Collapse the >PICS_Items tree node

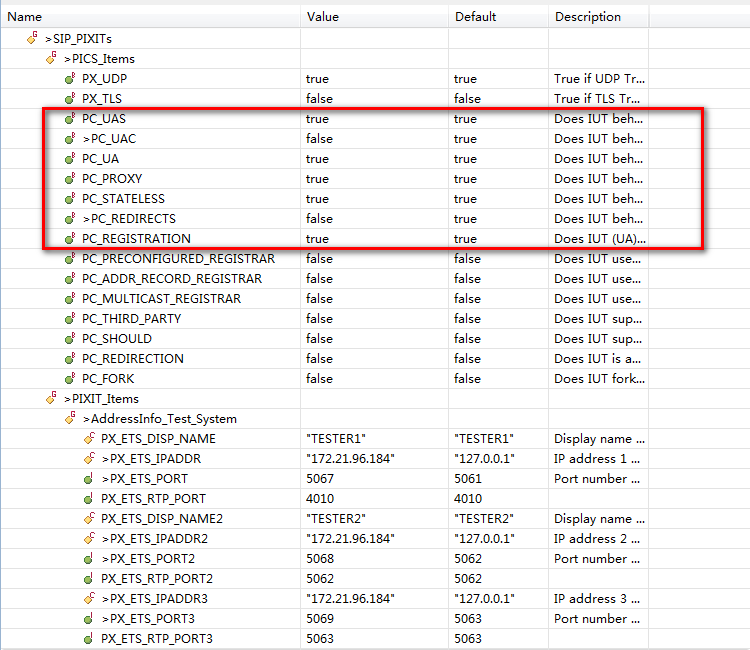pyautogui.click(x=67, y=59)
